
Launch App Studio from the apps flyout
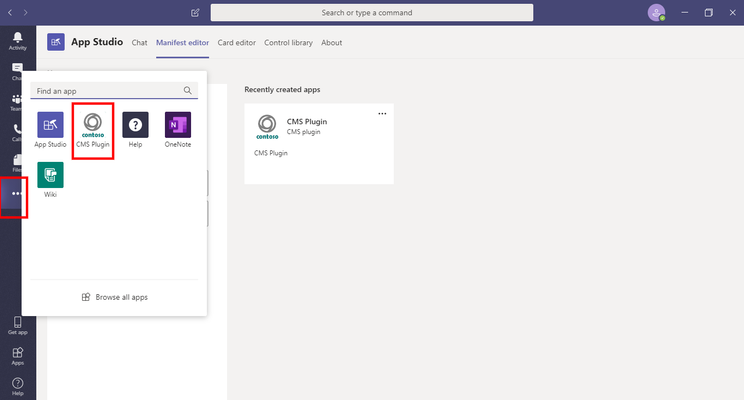(x=50, y=130)
